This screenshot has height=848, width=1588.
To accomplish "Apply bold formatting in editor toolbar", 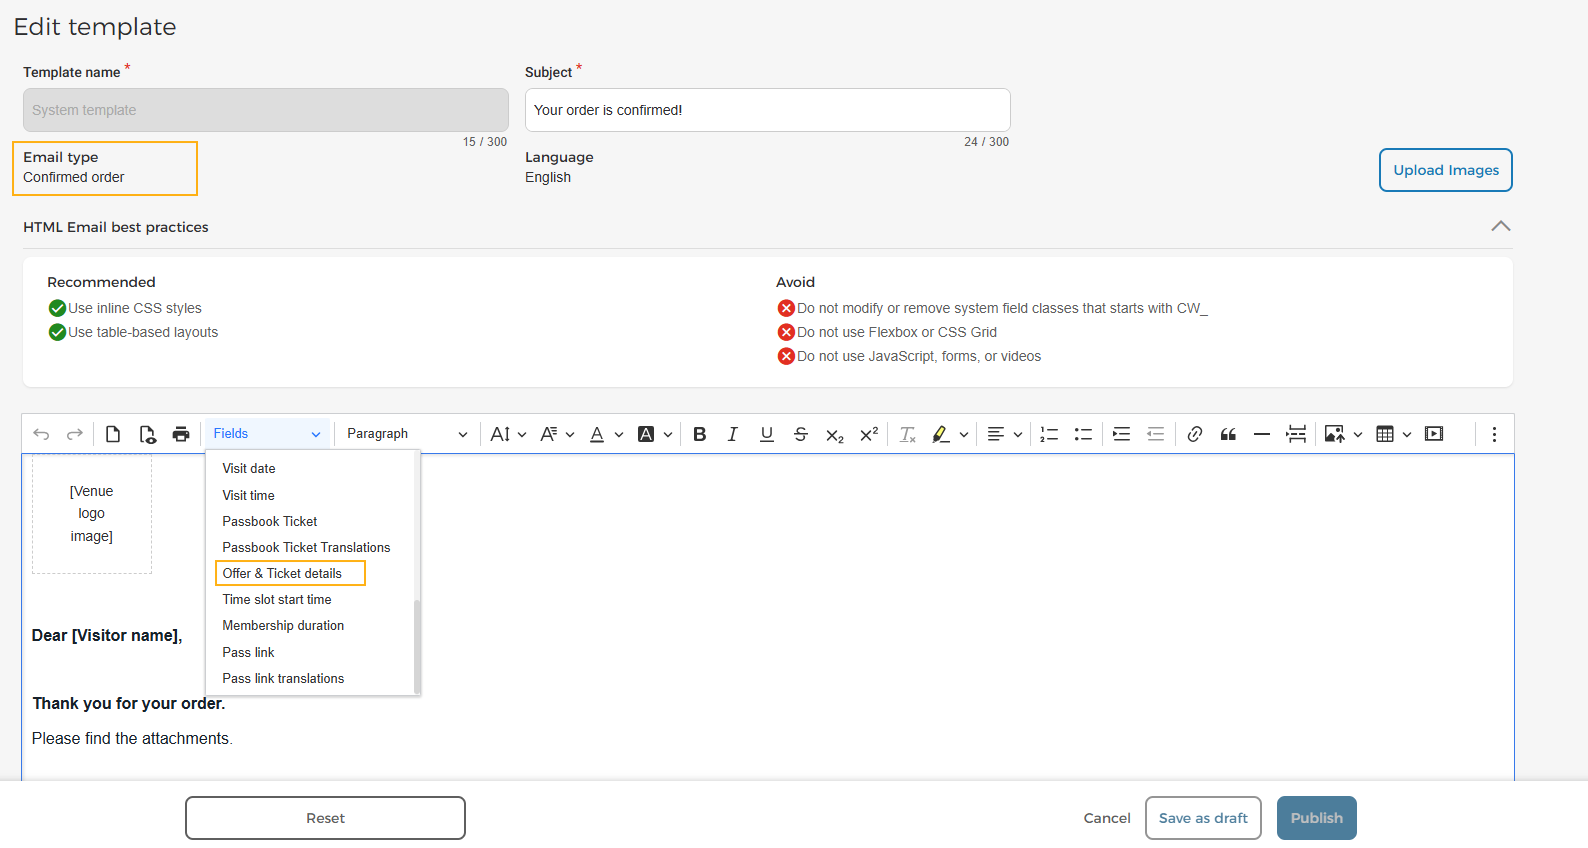I will pos(700,434).
